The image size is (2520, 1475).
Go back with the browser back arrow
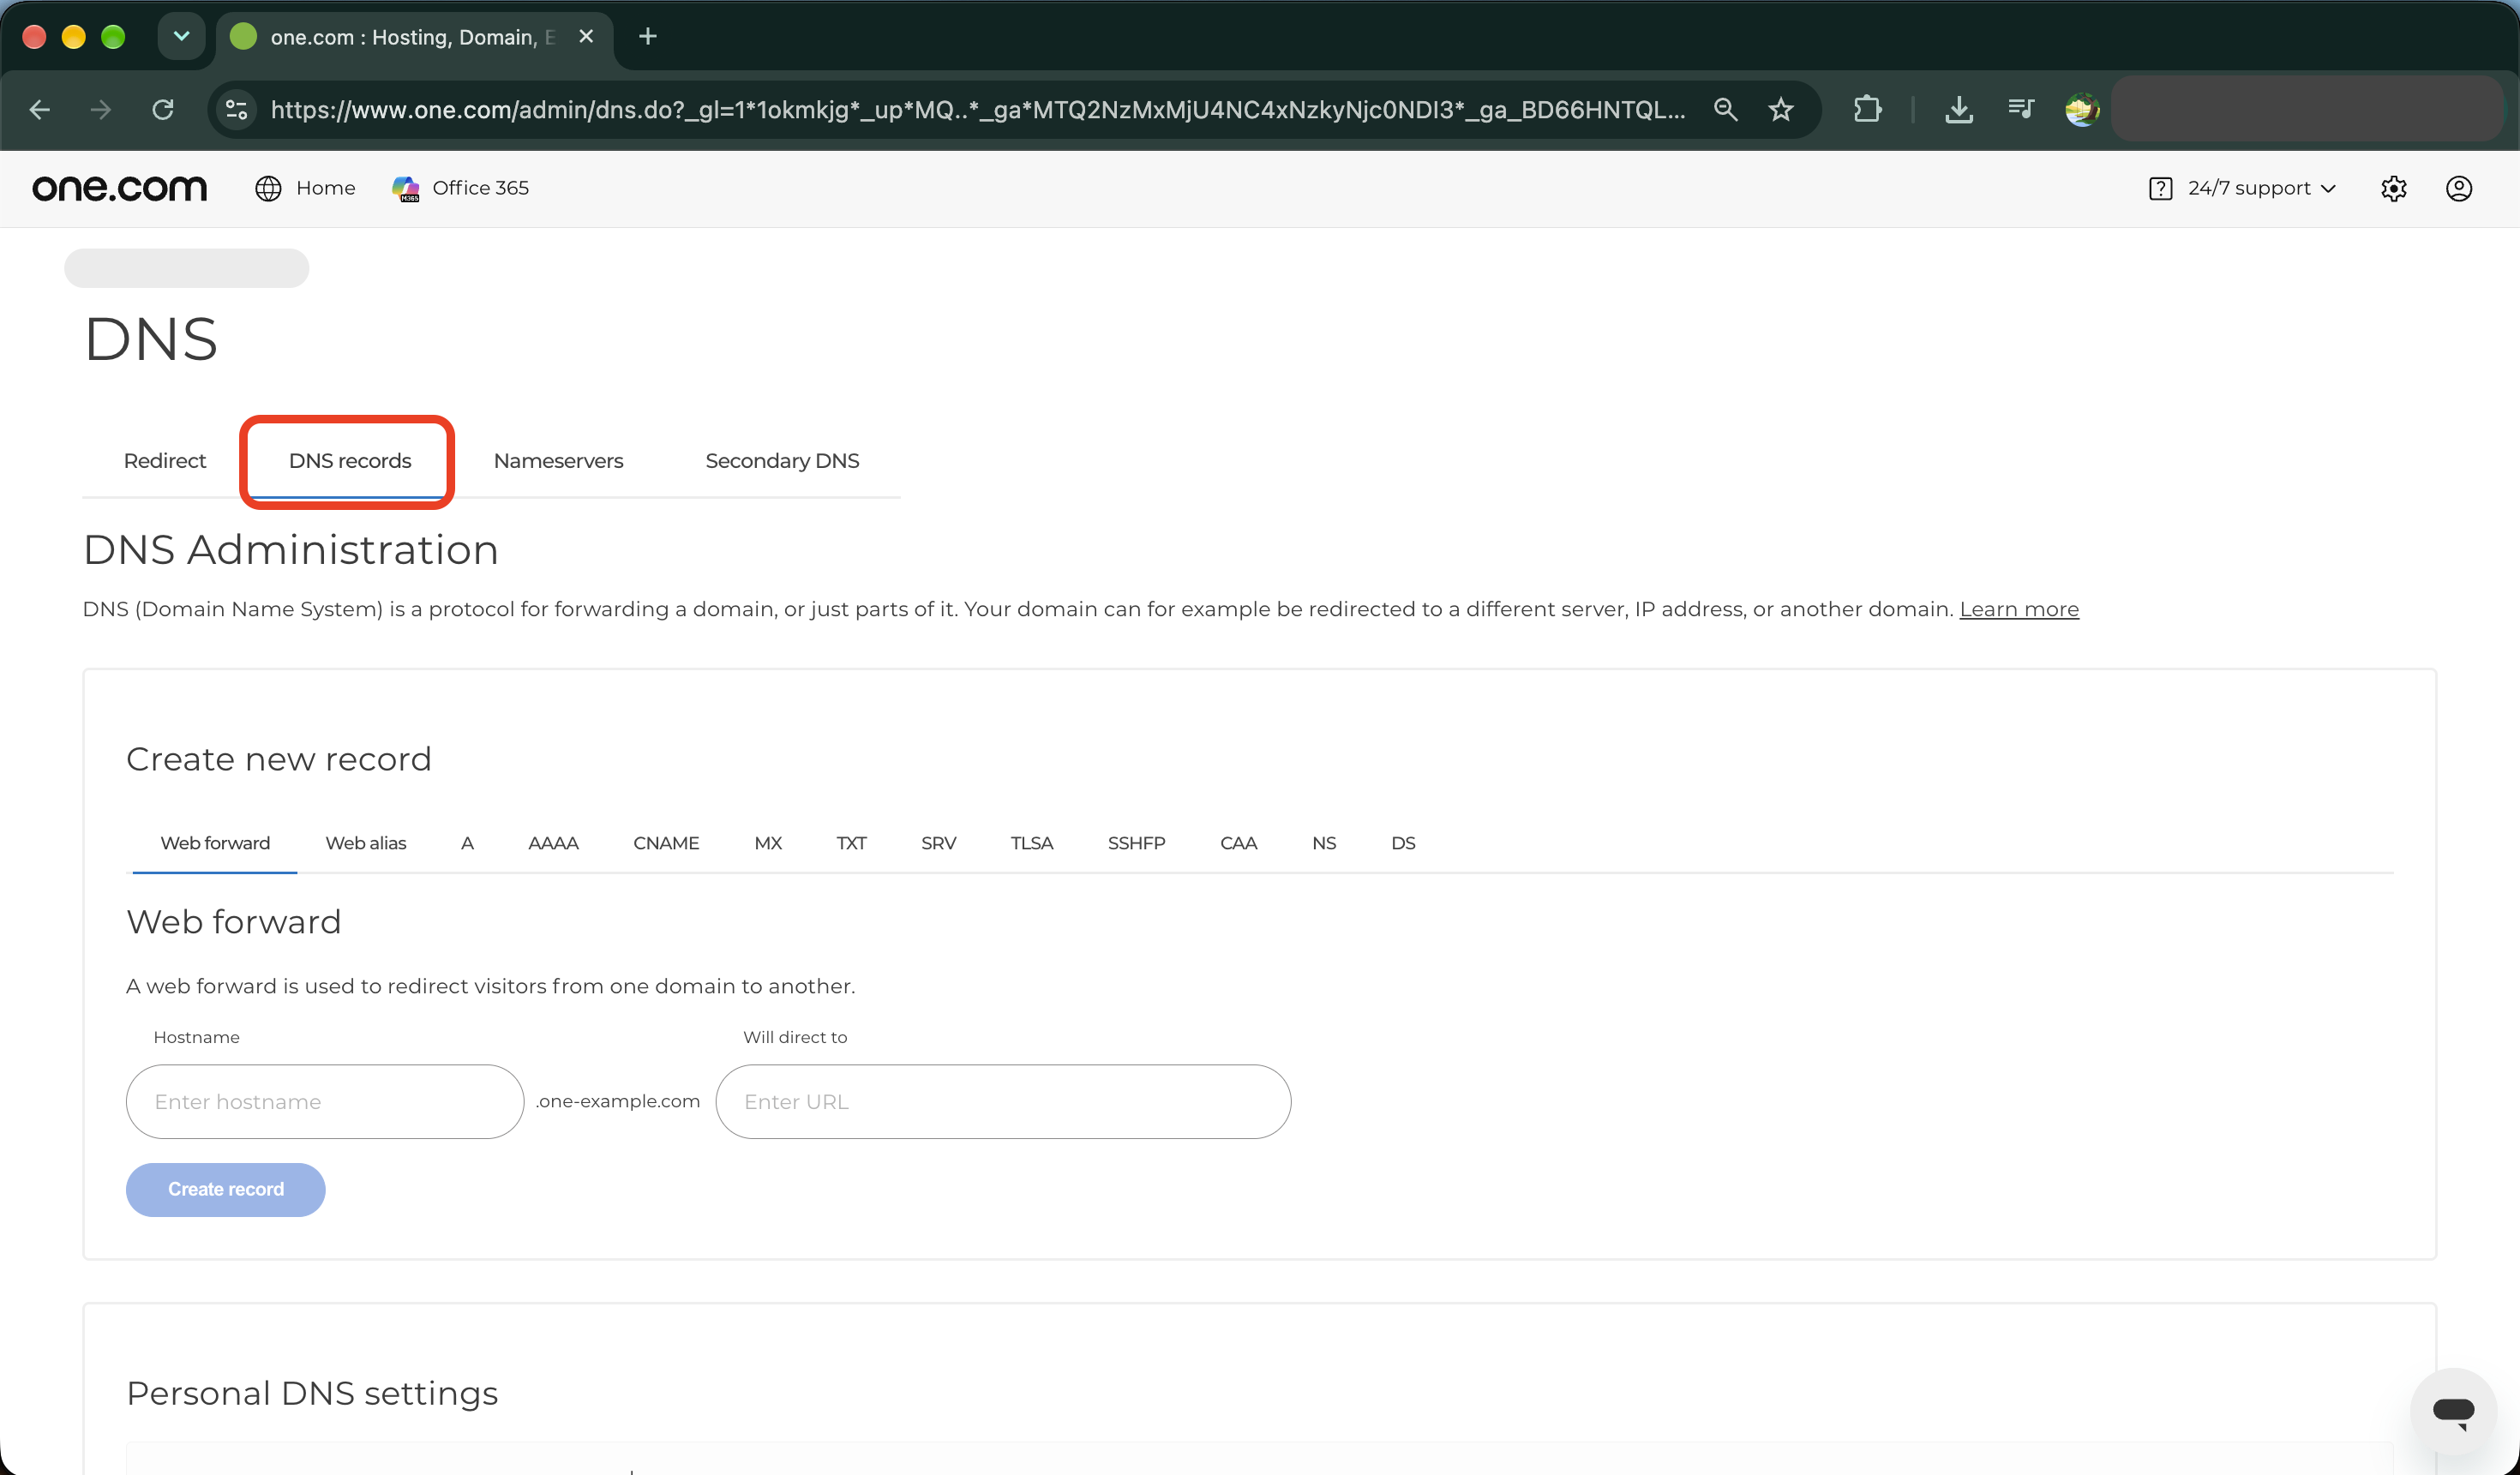(40, 109)
